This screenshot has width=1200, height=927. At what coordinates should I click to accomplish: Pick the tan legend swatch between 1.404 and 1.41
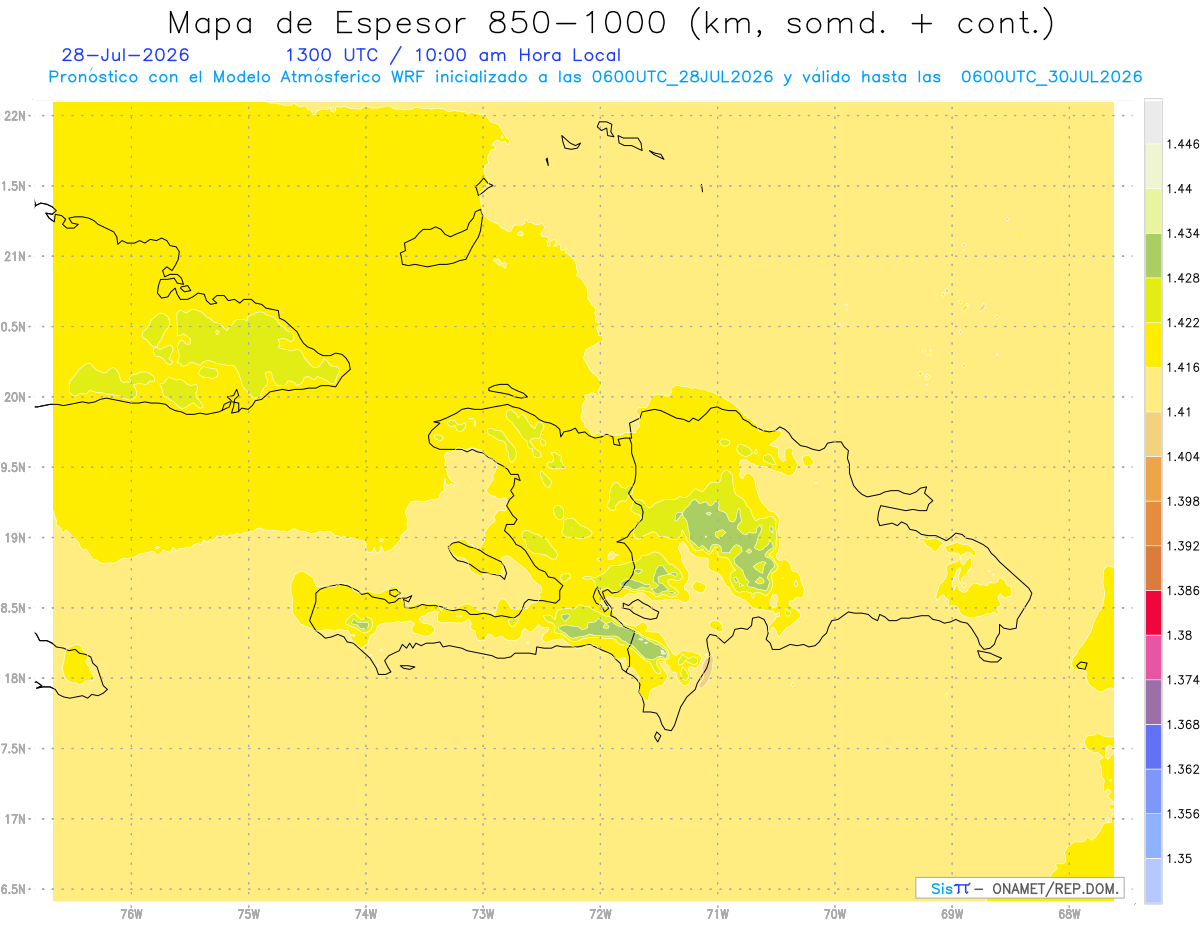click(x=1153, y=434)
